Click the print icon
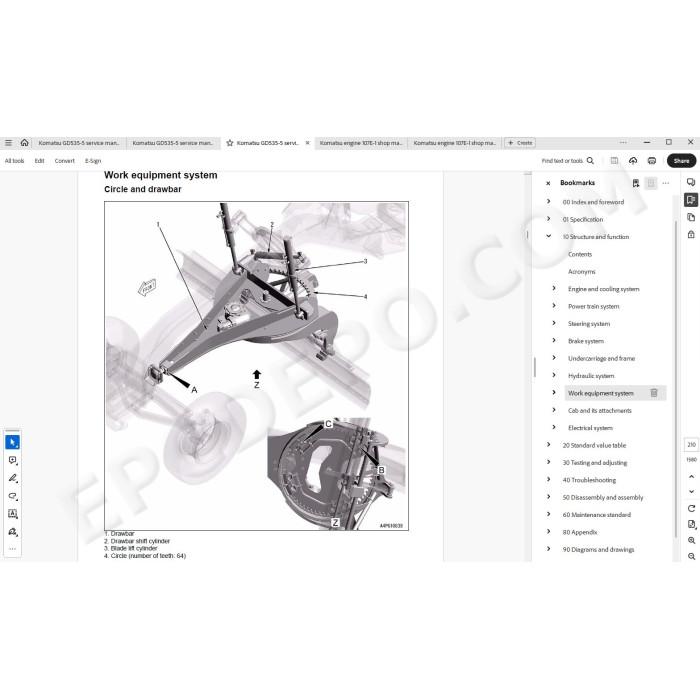700x700 pixels. [652, 161]
